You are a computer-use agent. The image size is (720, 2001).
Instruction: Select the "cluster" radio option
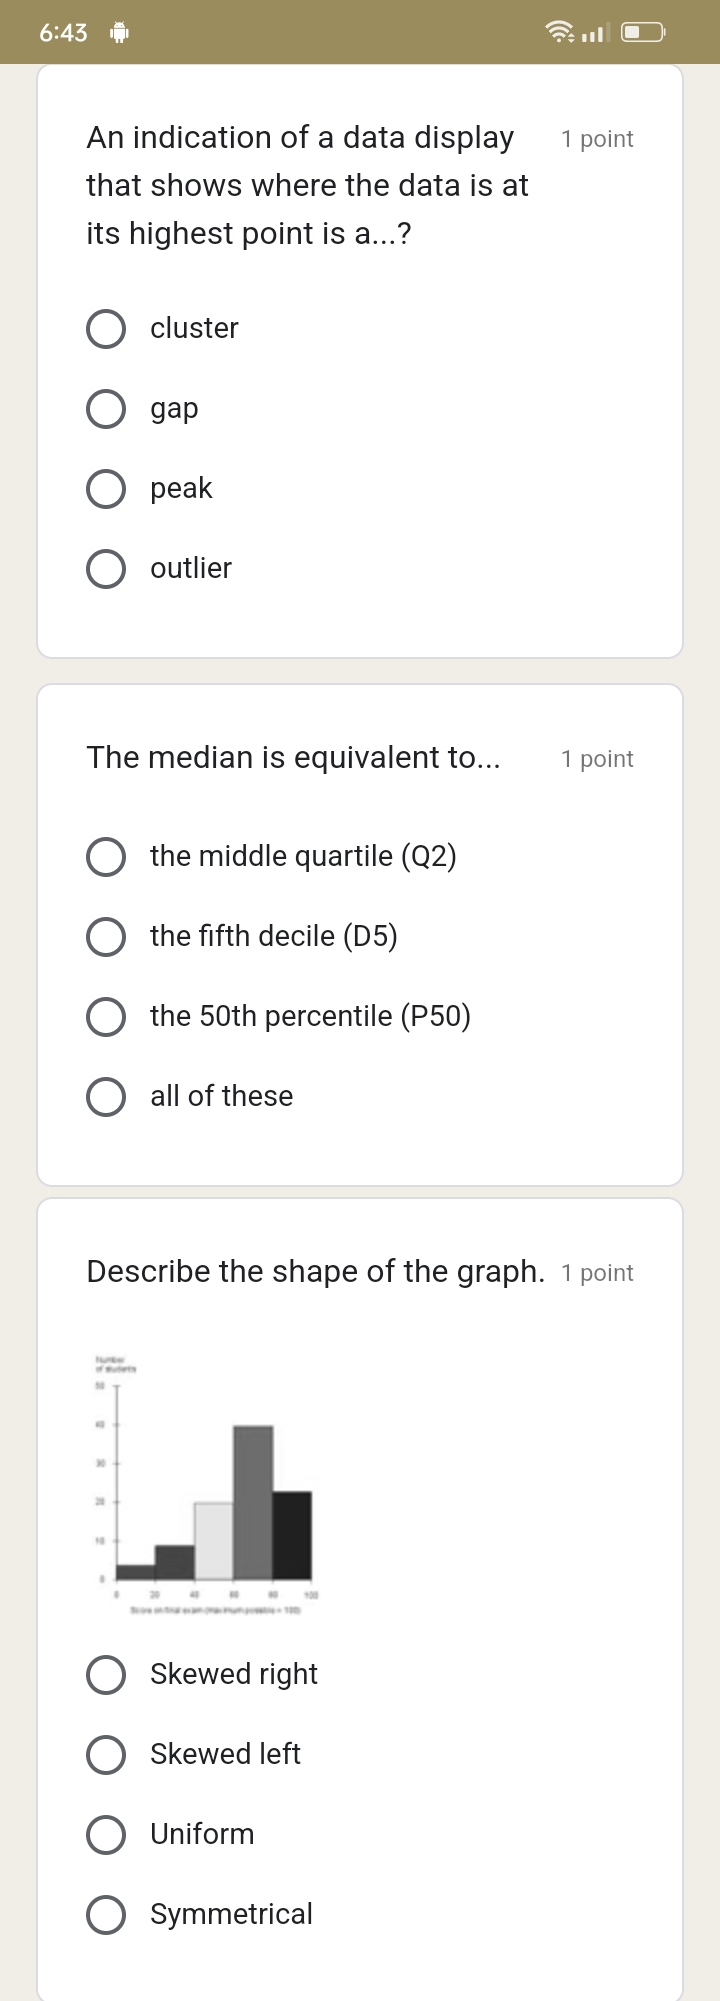tap(106, 328)
